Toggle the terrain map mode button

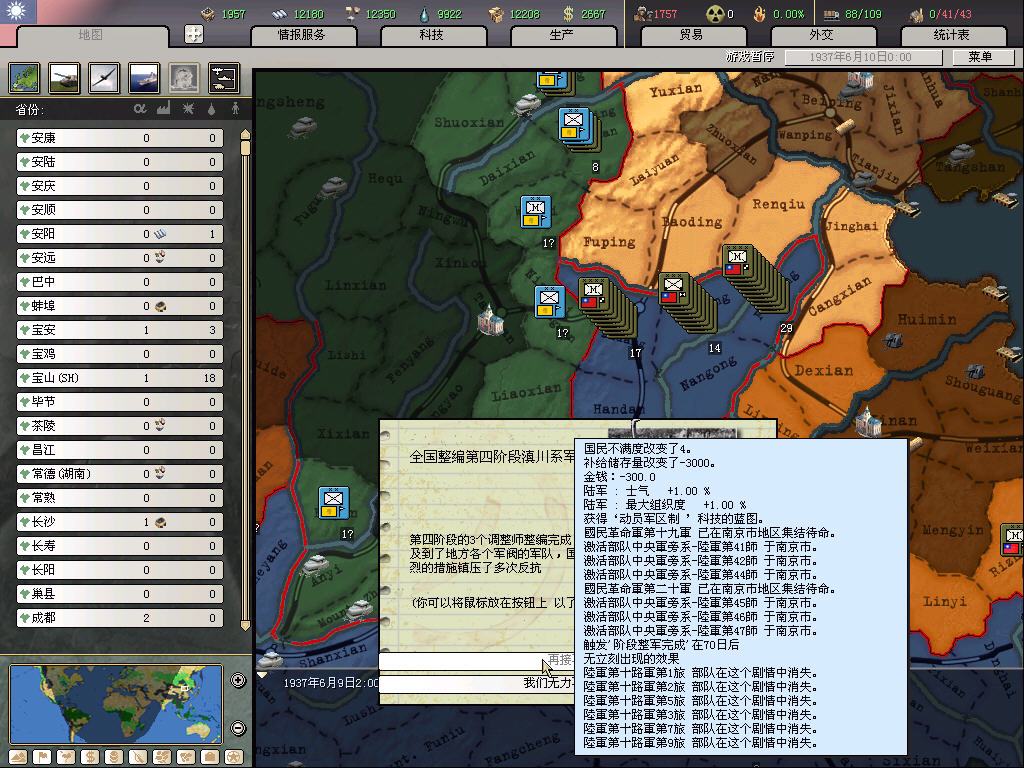click(17, 757)
